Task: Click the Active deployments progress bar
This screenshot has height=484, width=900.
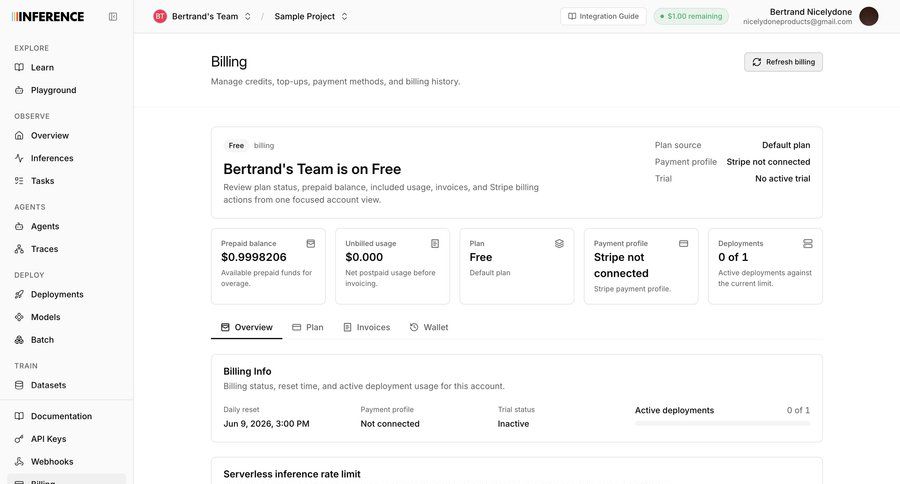Action: 722,423
